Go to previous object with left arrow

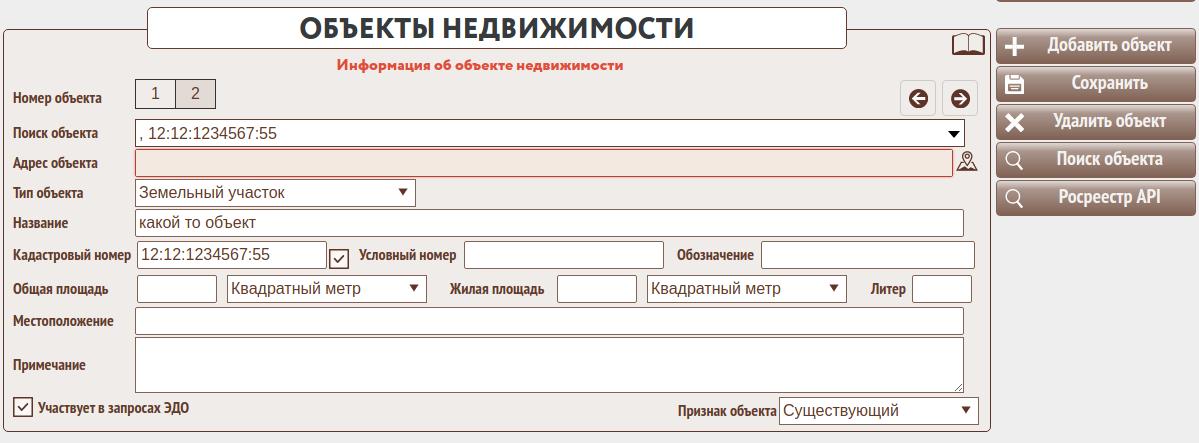point(918,98)
